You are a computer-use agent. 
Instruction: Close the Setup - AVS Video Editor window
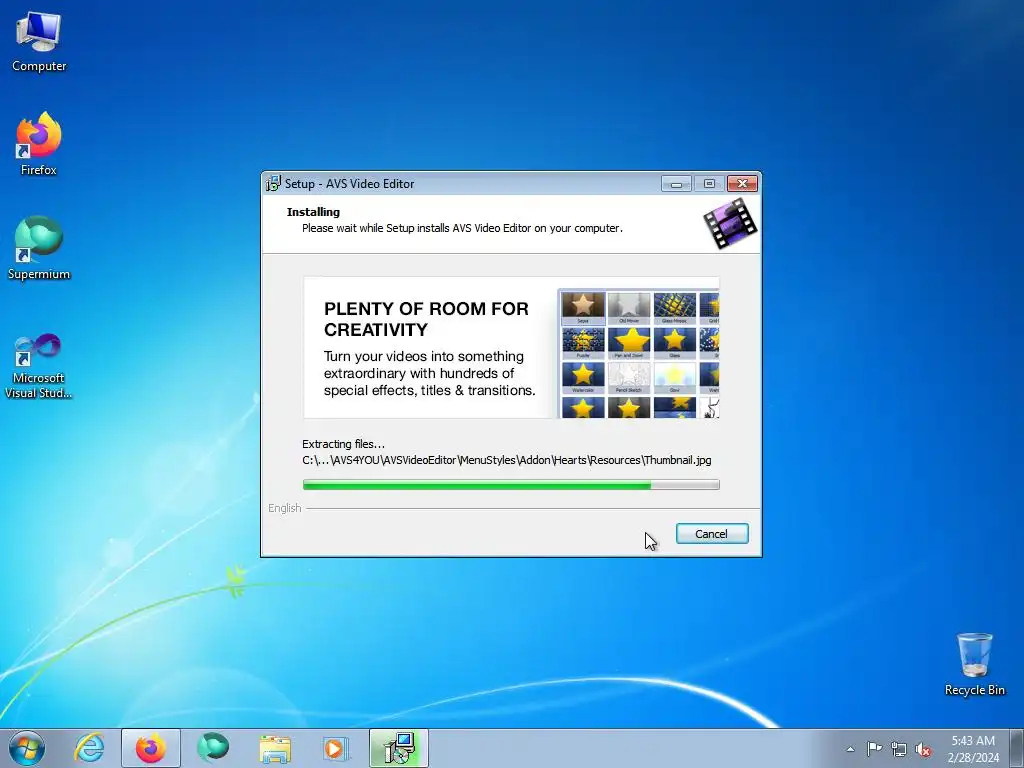pos(743,184)
